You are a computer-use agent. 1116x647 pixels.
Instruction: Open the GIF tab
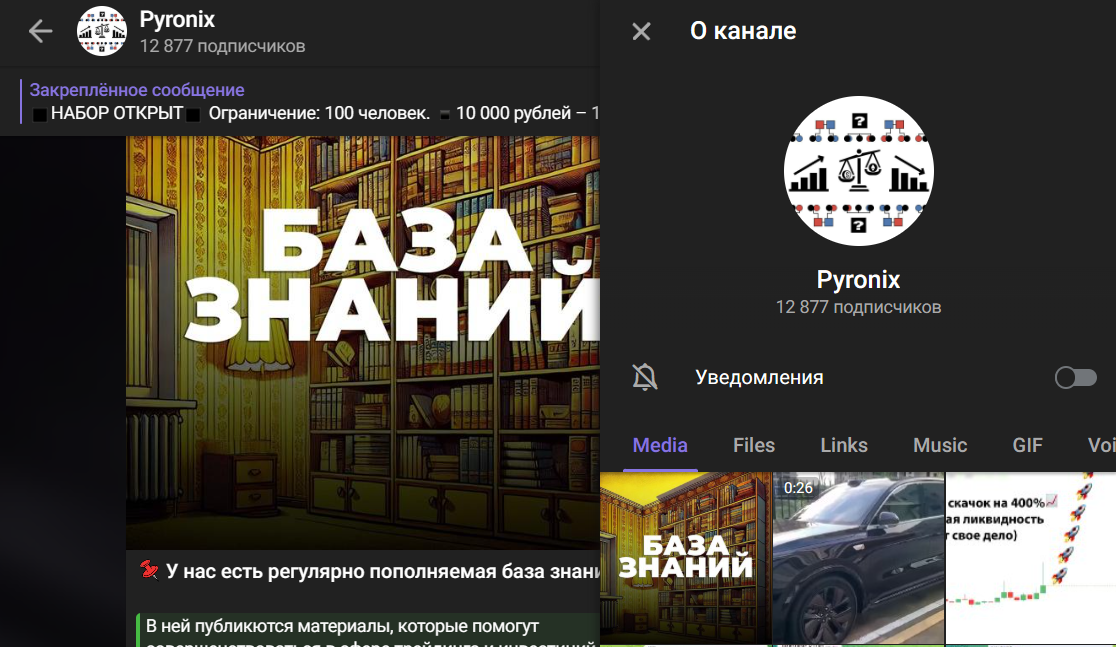click(x=1027, y=445)
